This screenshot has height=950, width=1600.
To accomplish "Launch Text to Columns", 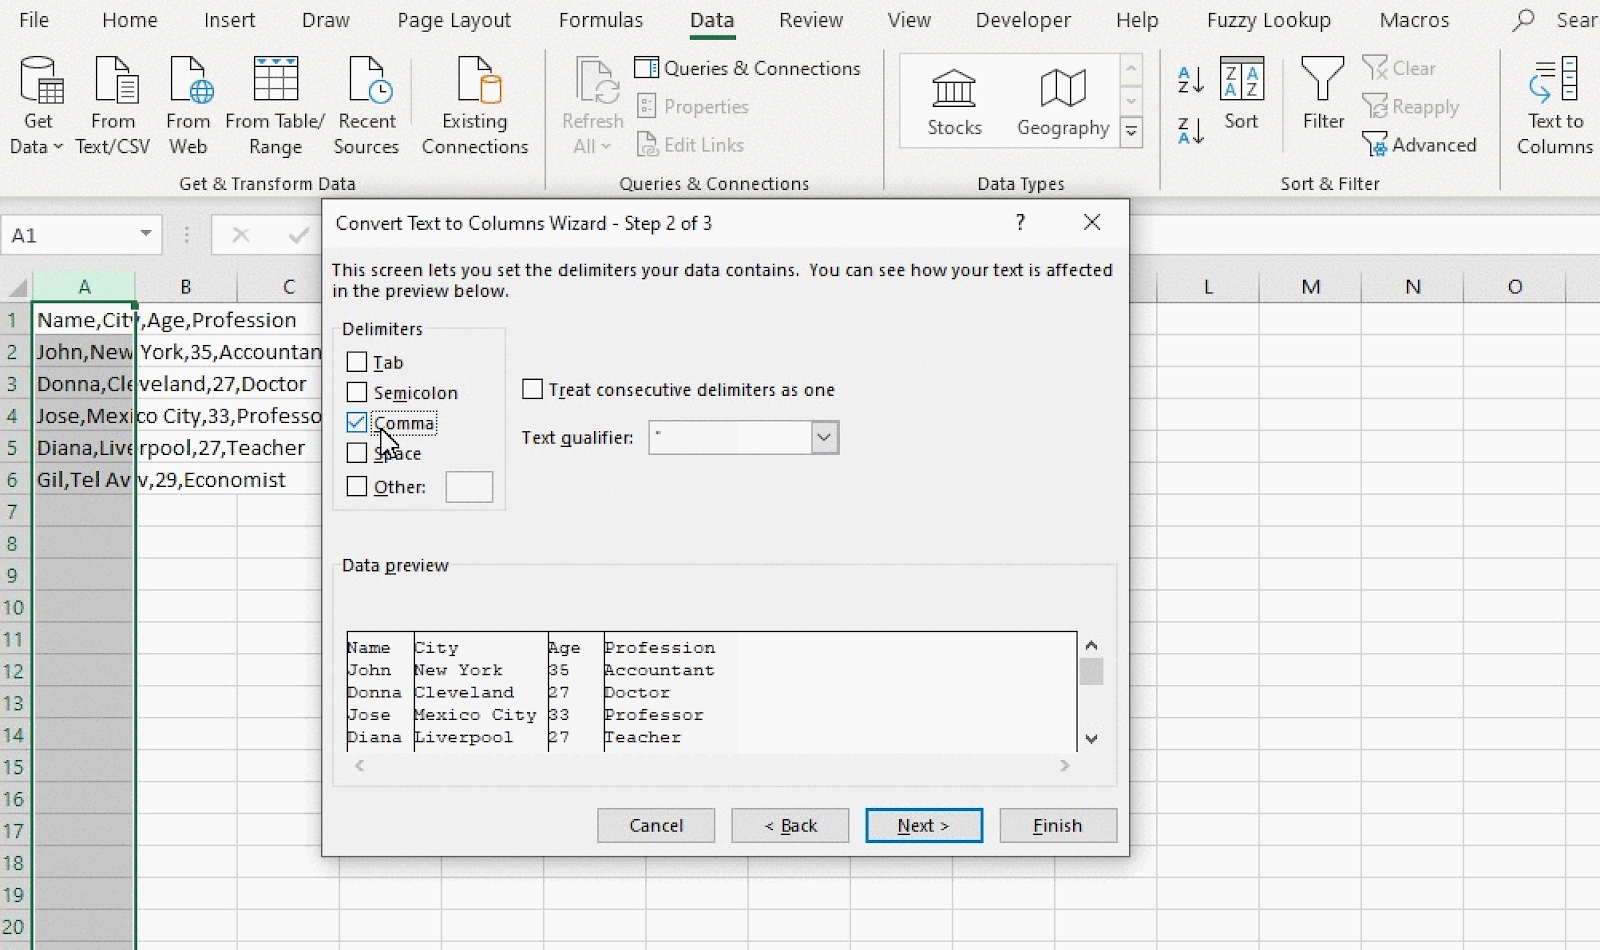I will point(1555,106).
